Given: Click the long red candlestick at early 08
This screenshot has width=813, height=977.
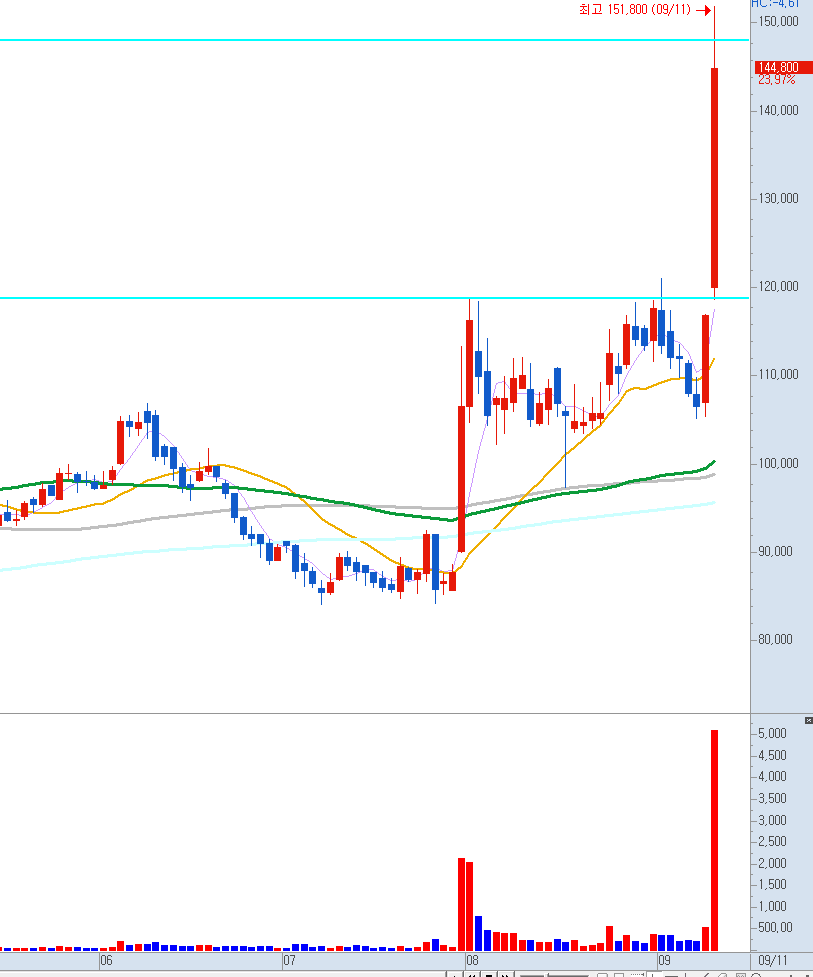Looking at the screenshot, I should (462, 479).
